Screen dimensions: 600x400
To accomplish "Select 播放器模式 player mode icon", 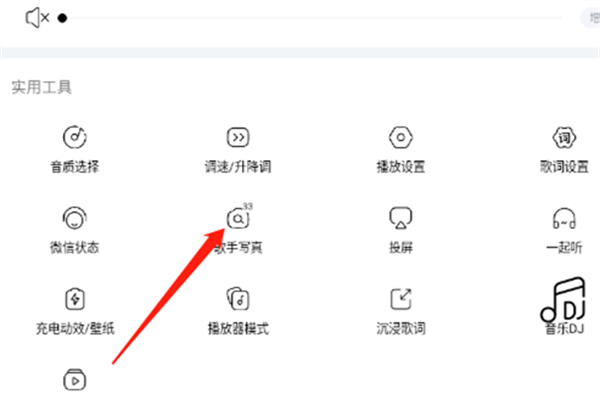I will (238, 299).
